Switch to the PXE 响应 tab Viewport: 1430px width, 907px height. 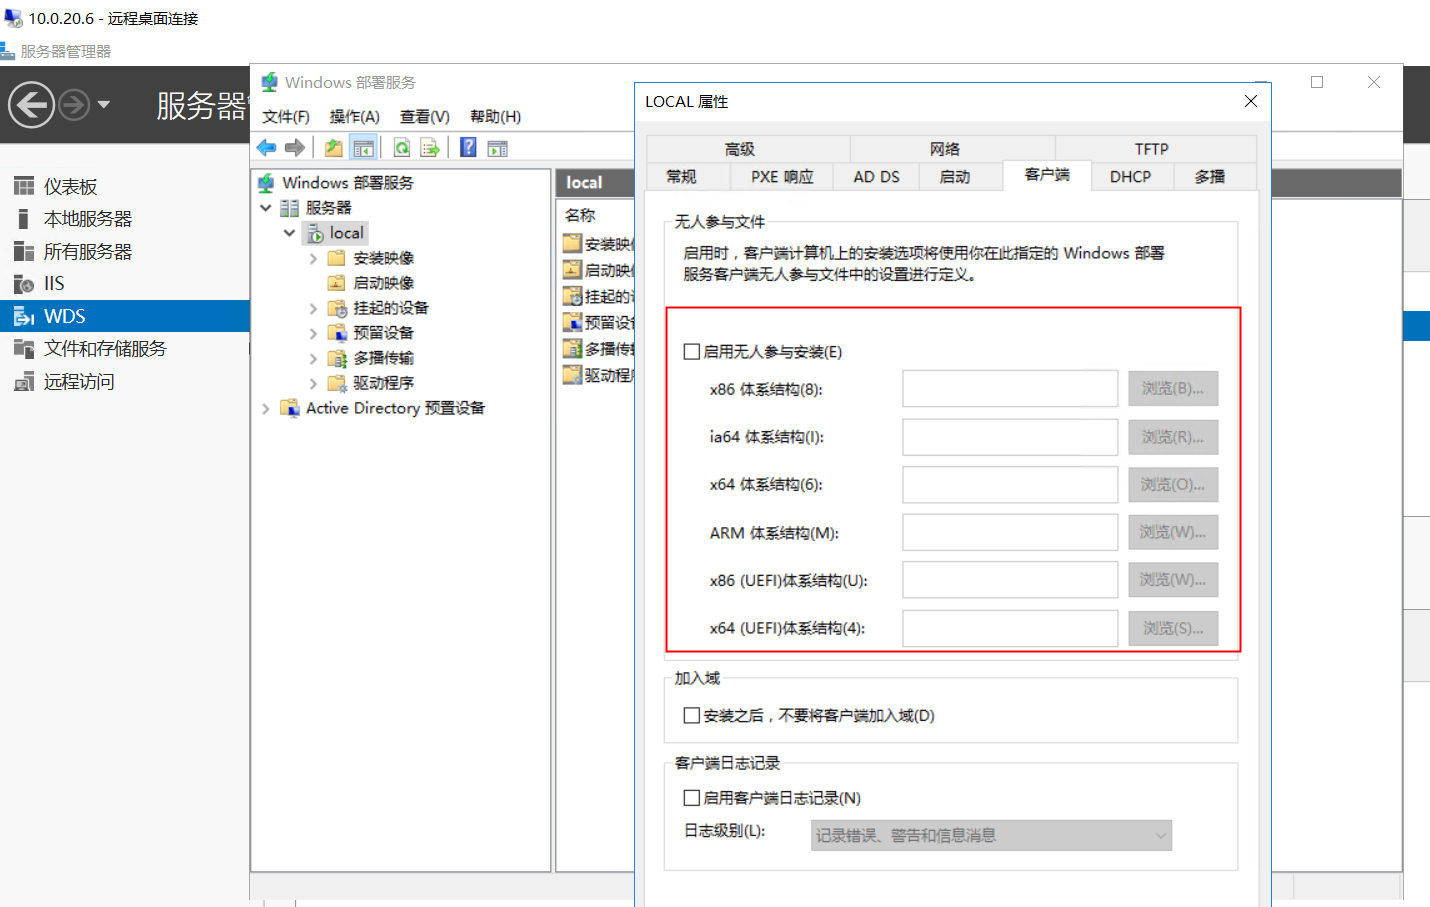click(x=782, y=177)
